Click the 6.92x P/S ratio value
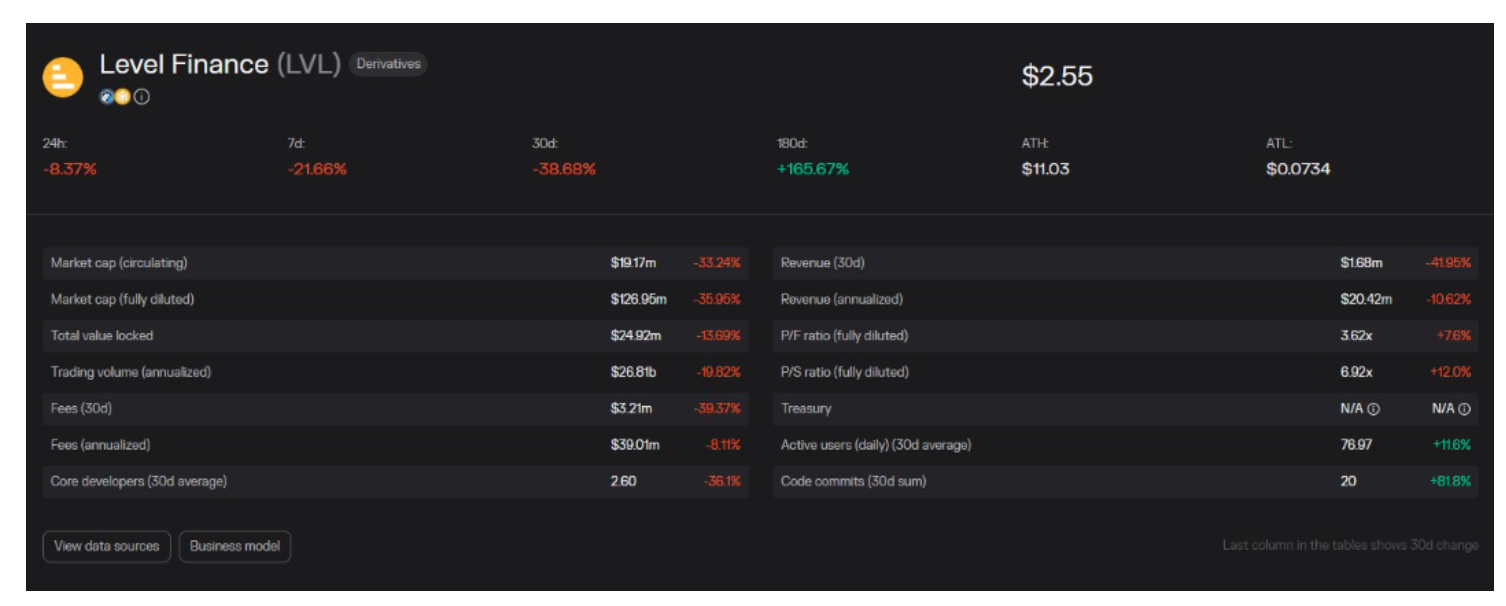This screenshot has height=606, width=1506. pyautogui.click(x=1356, y=372)
